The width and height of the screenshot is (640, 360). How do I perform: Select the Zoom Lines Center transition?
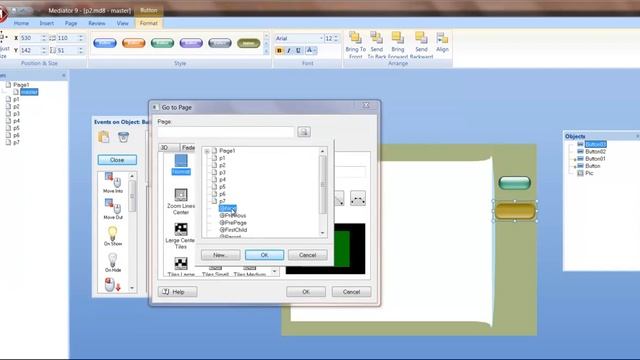[181, 201]
